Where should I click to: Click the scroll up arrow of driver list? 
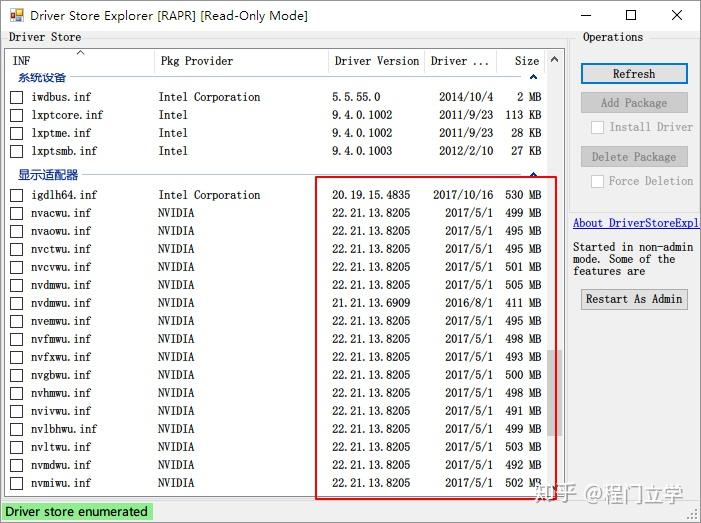point(554,59)
